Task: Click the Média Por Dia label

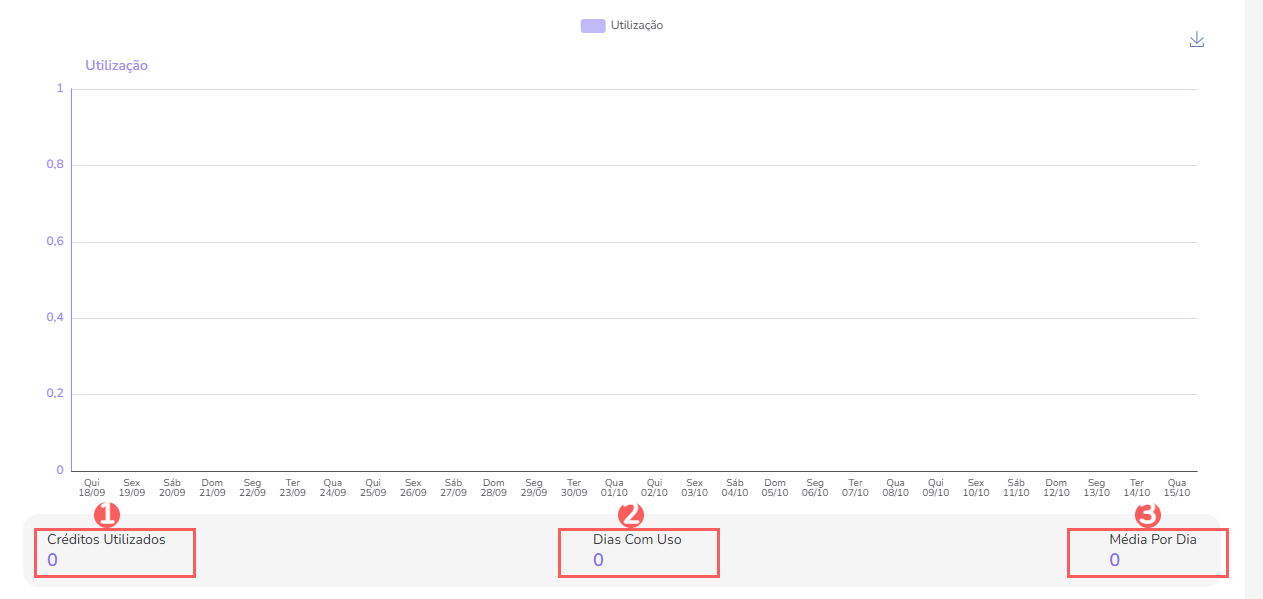Action: (1152, 539)
